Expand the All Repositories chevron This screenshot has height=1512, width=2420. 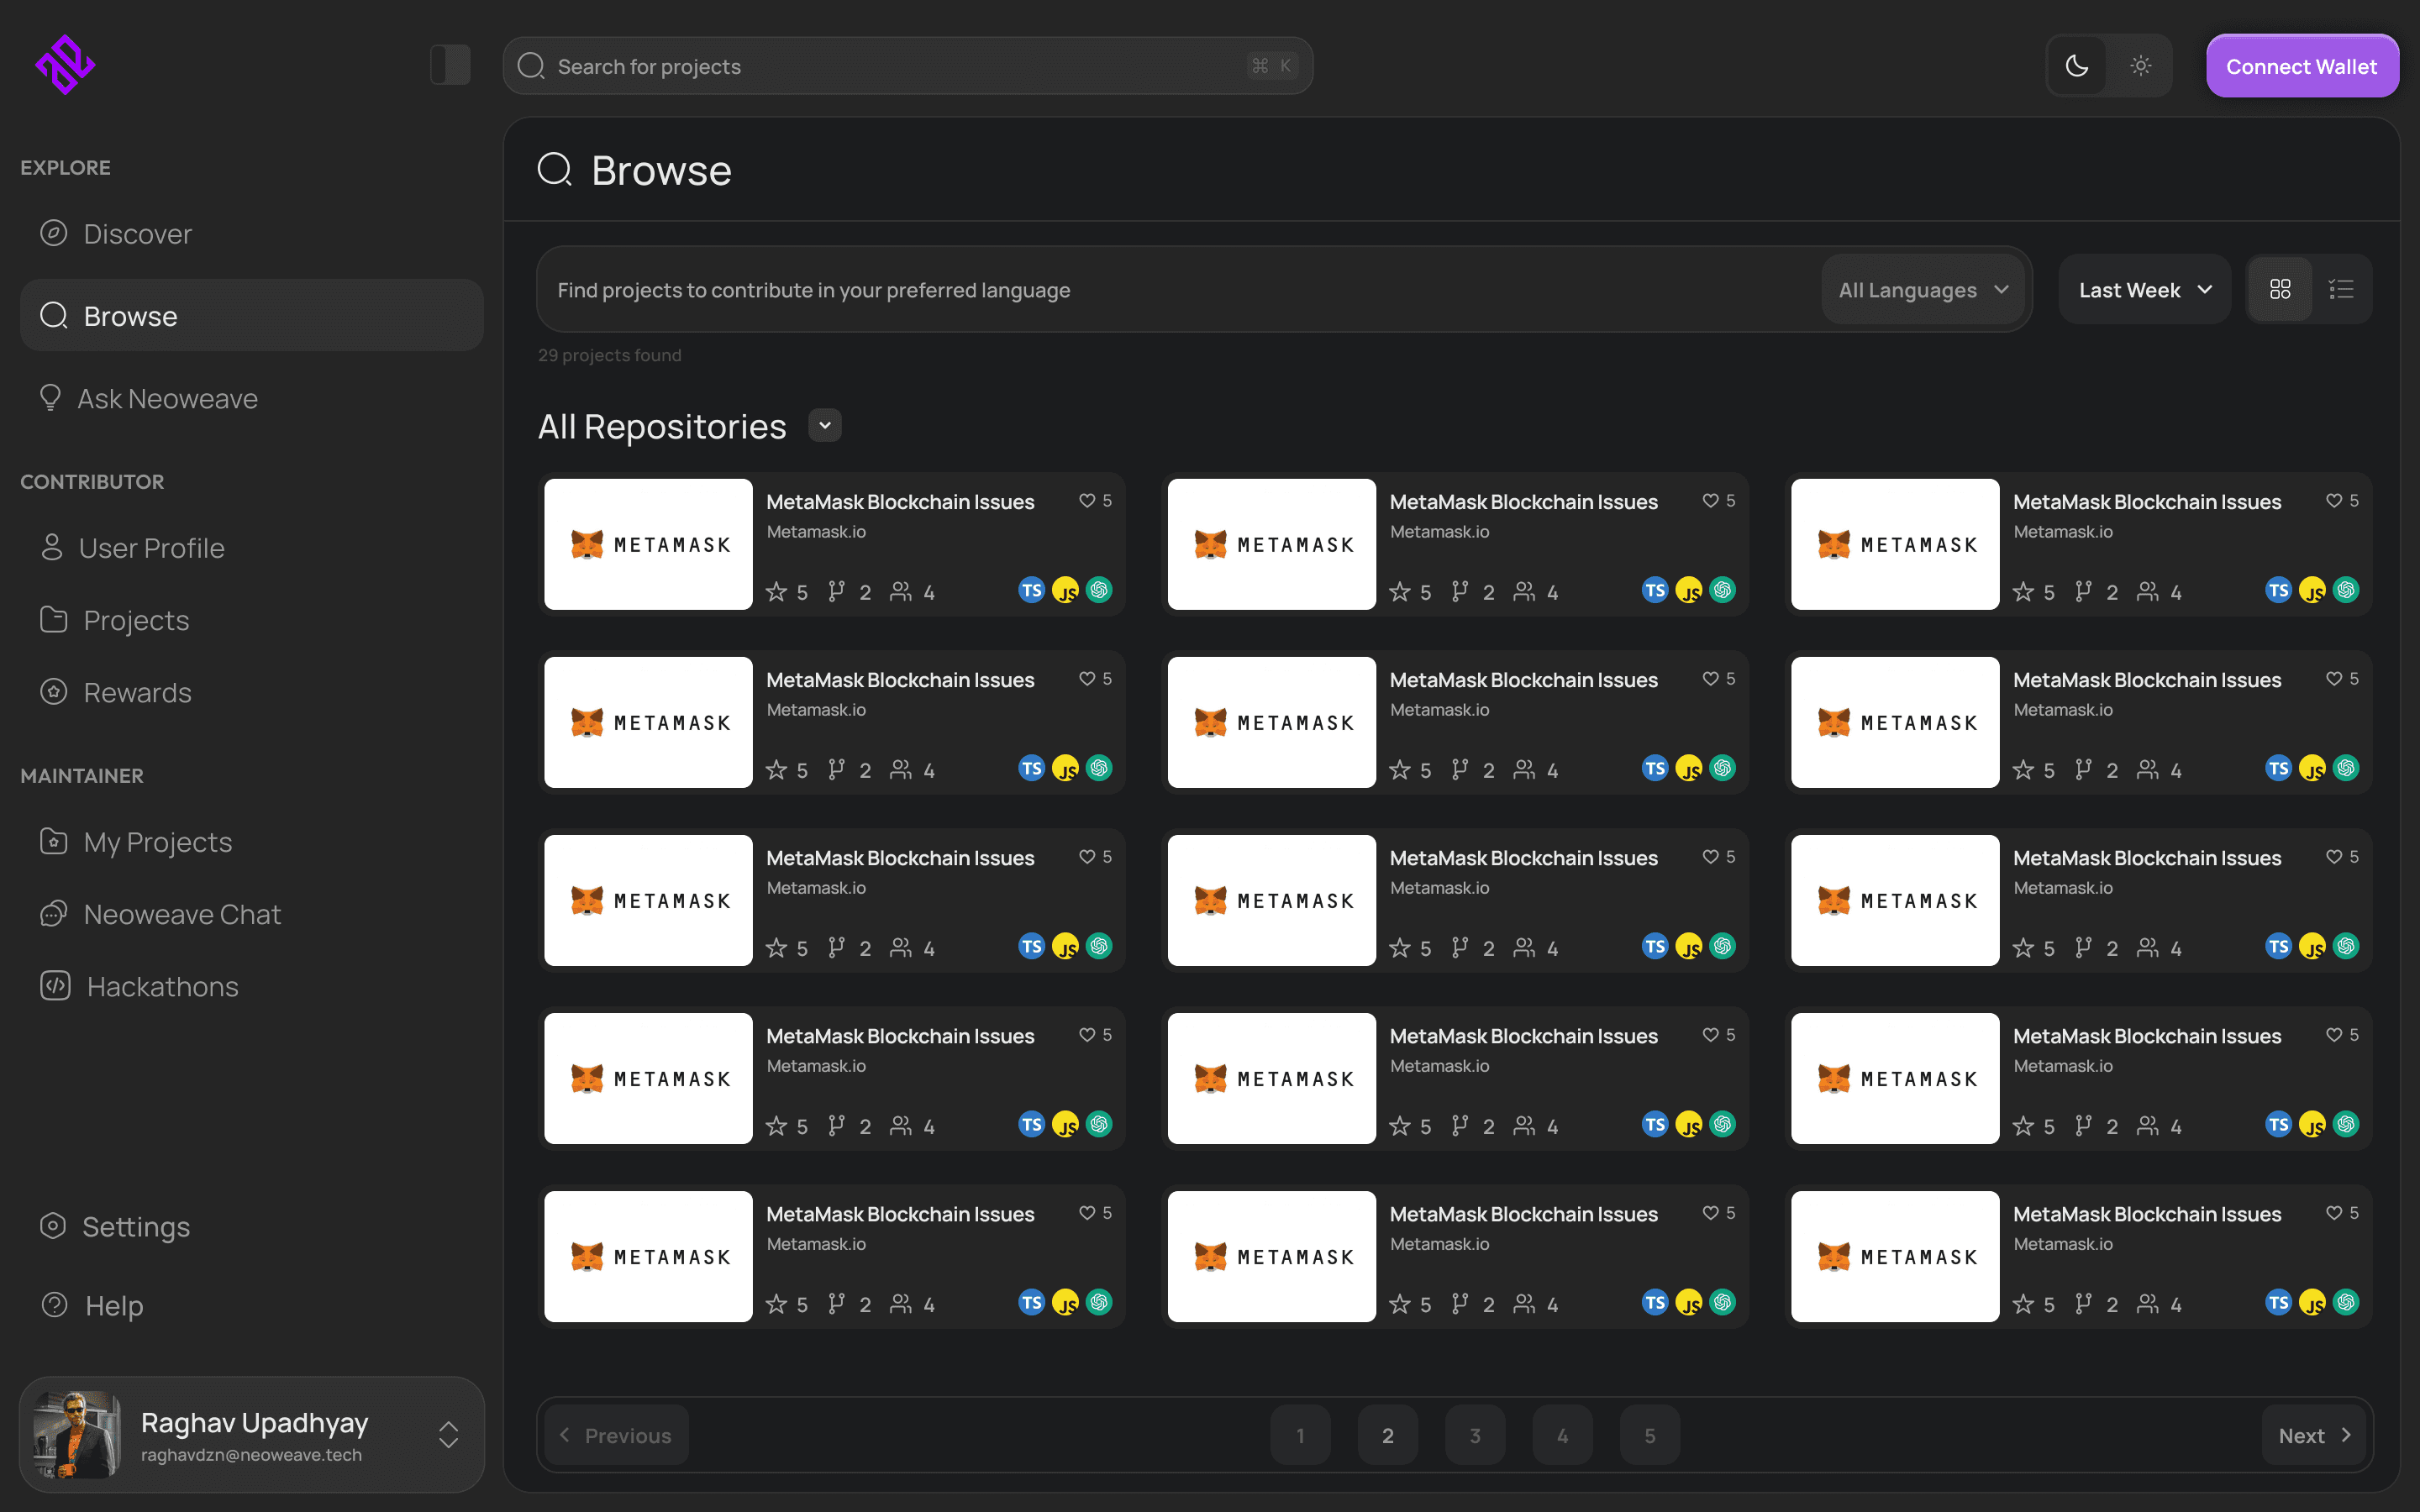825,425
